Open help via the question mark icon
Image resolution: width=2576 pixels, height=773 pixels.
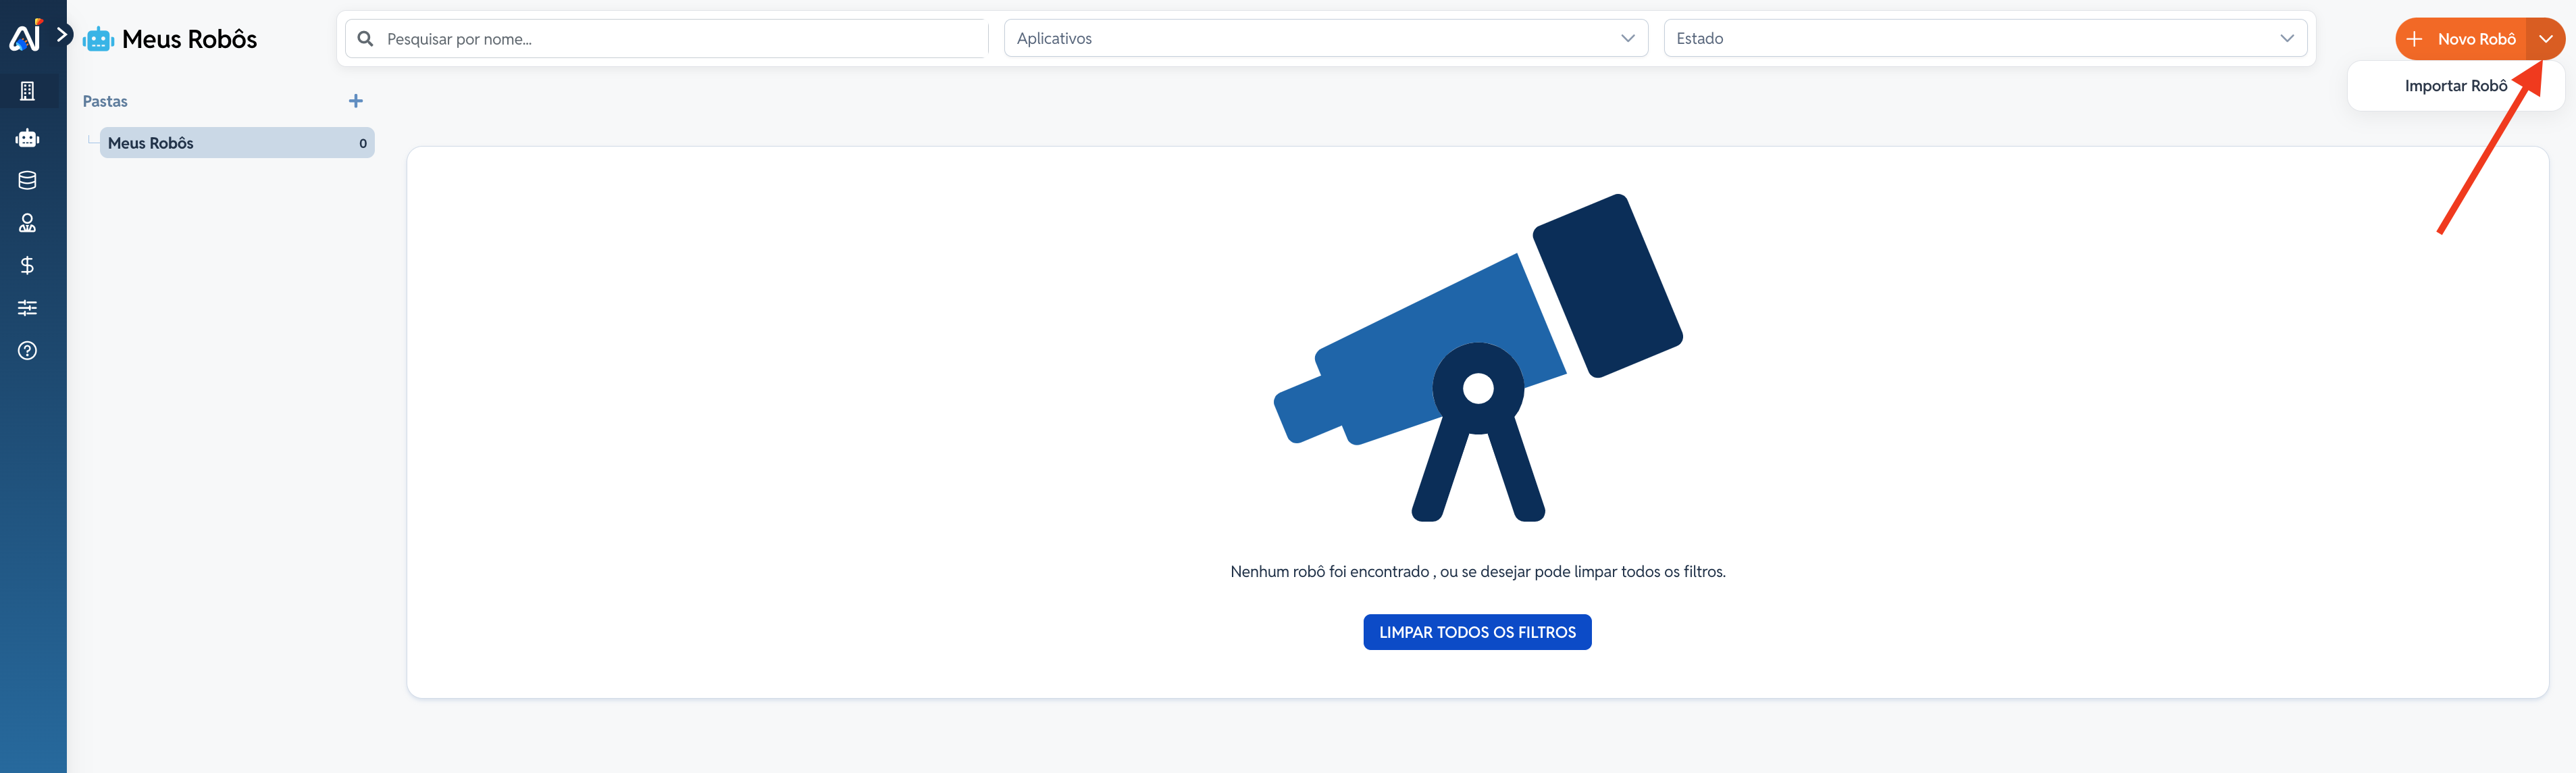(x=28, y=351)
